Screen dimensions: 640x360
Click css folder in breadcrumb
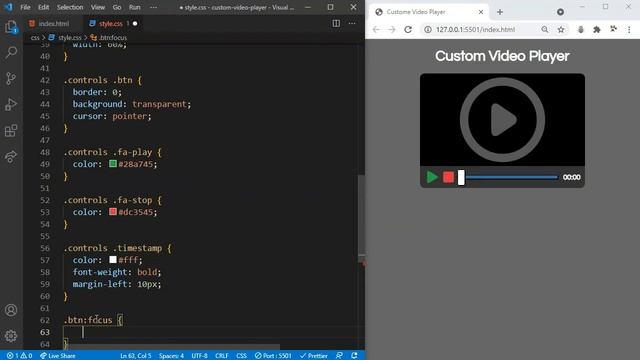(35, 38)
